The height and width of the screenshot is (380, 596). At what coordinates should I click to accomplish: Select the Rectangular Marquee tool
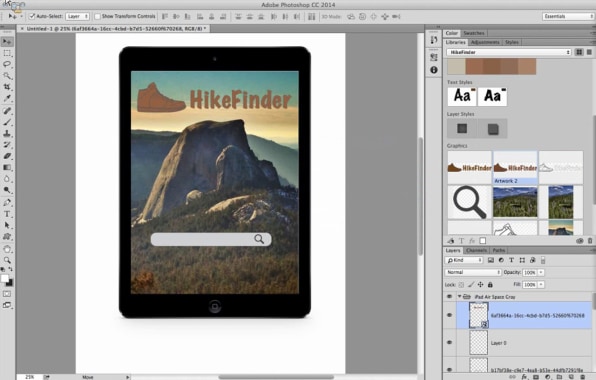tap(7, 53)
